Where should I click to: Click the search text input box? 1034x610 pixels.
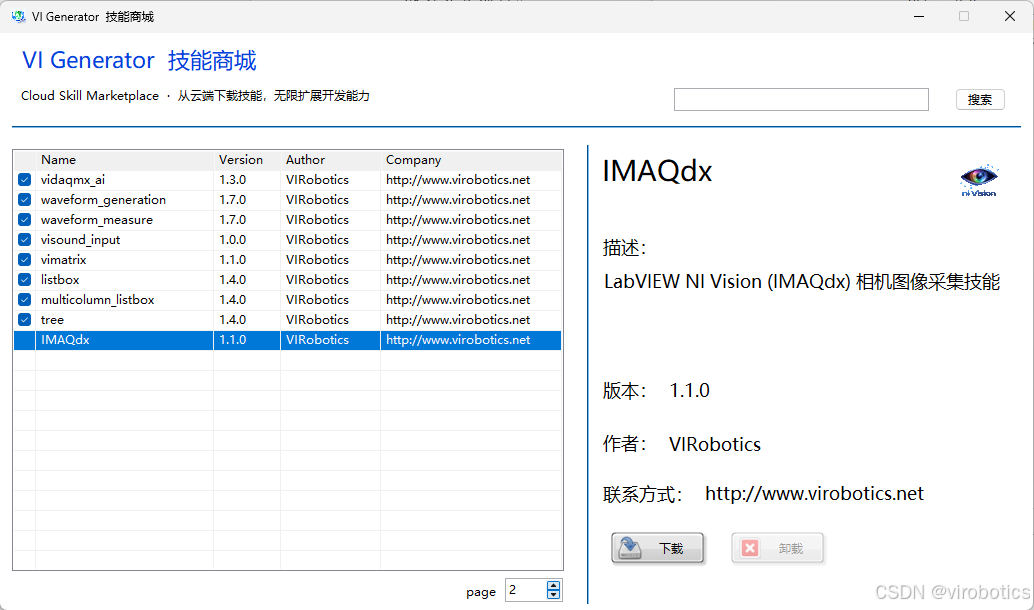pos(801,100)
